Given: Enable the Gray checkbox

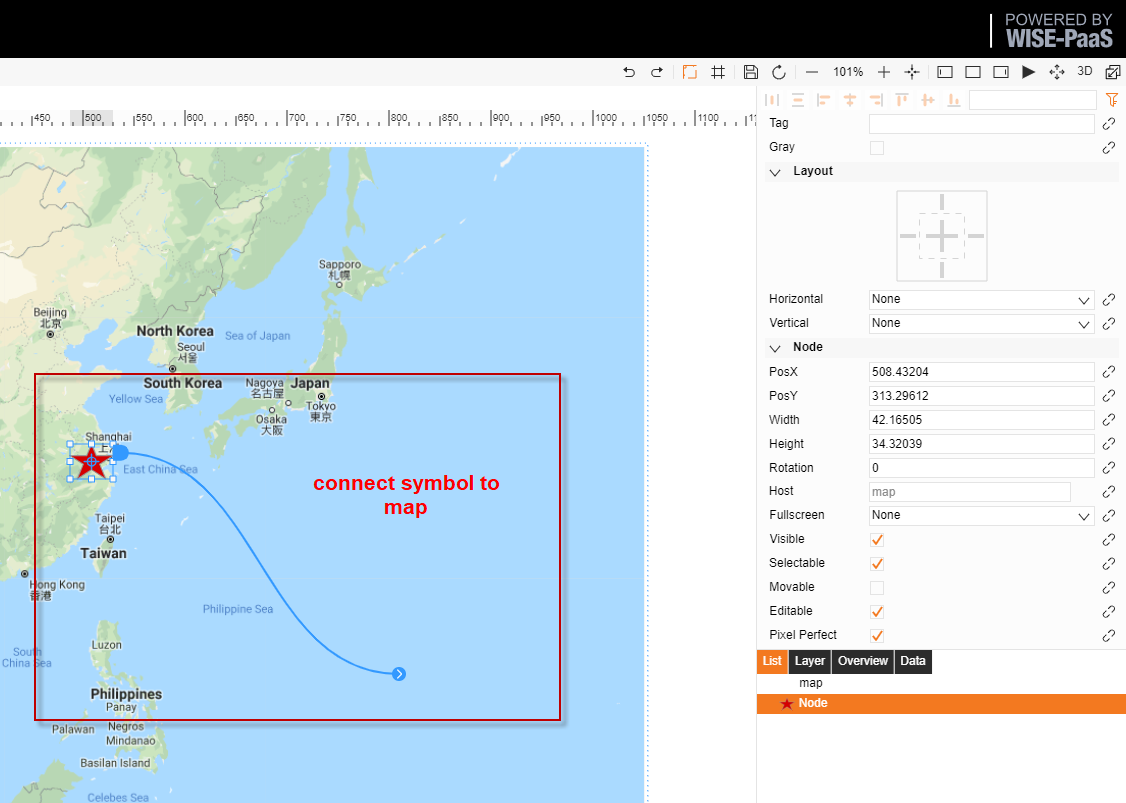Looking at the screenshot, I should click(877, 148).
